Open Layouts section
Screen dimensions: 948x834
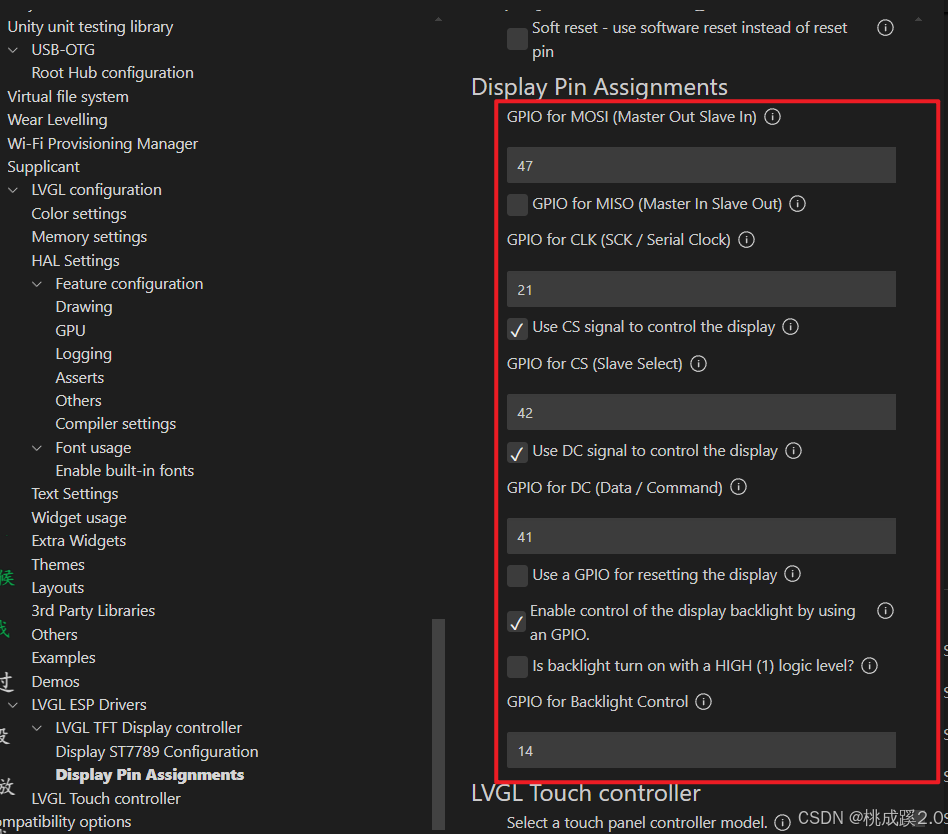click(x=58, y=588)
